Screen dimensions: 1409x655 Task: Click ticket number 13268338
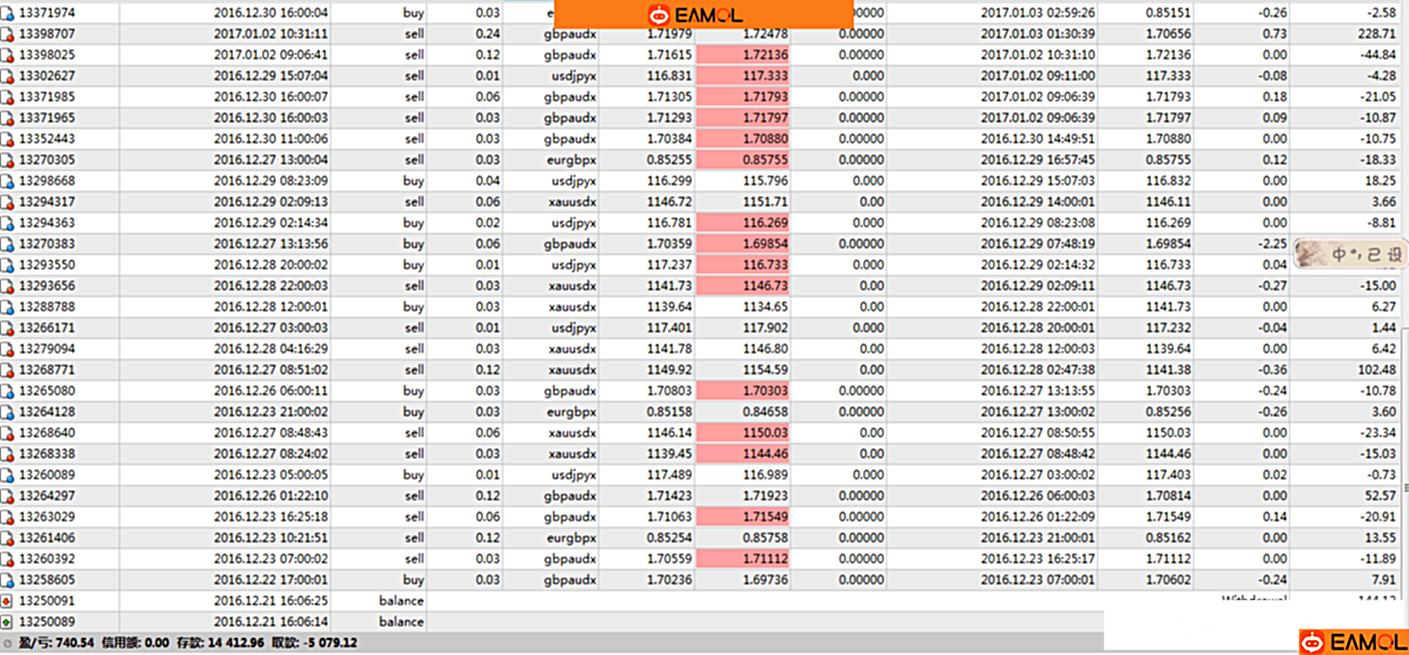tap(47, 454)
